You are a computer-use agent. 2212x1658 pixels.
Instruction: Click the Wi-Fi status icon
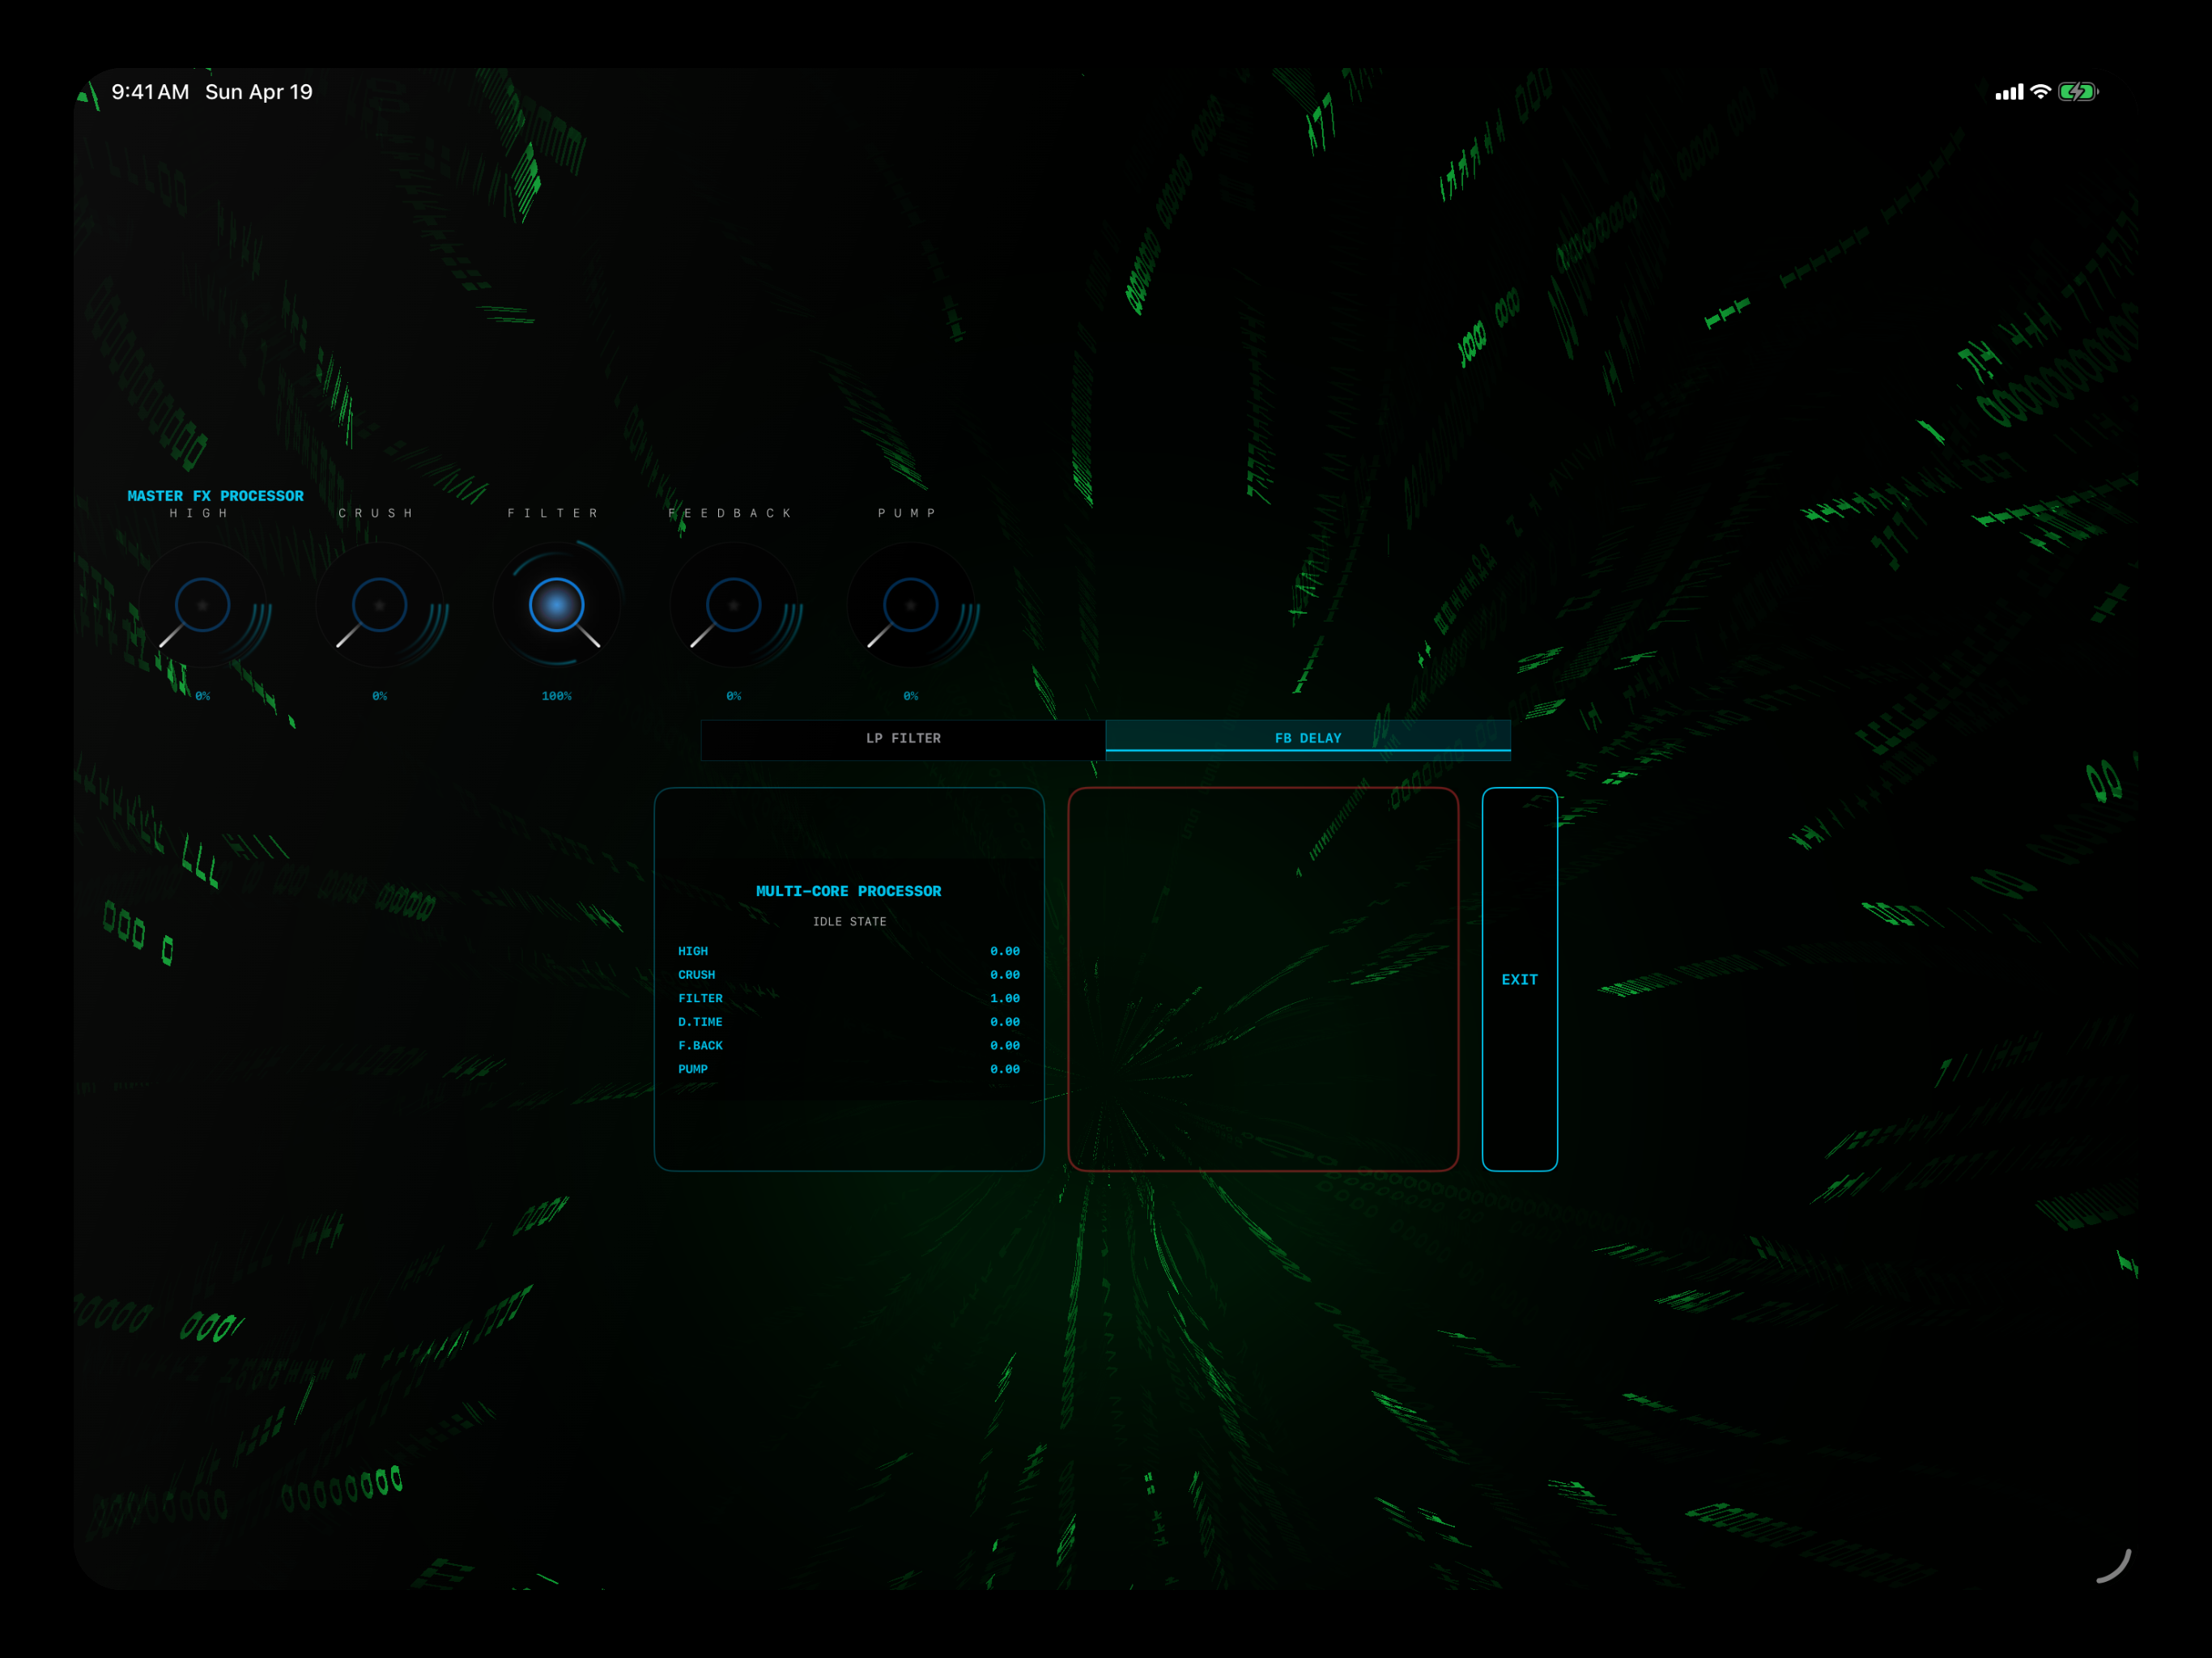pyautogui.click(x=2041, y=92)
